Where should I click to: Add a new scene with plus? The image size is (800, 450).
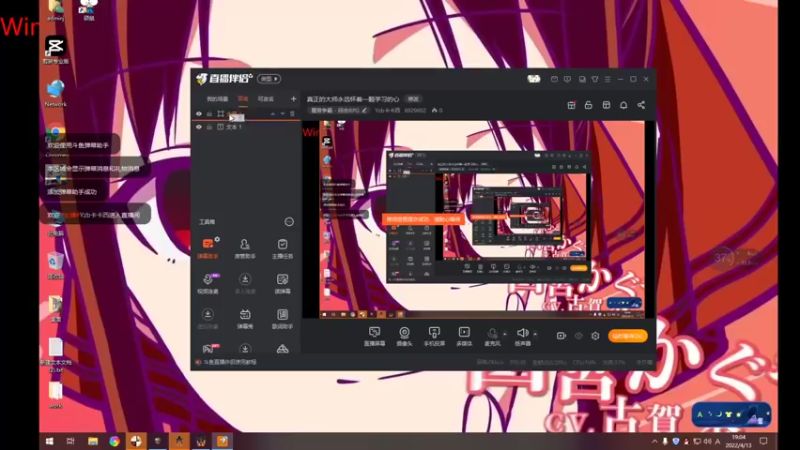click(x=293, y=98)
